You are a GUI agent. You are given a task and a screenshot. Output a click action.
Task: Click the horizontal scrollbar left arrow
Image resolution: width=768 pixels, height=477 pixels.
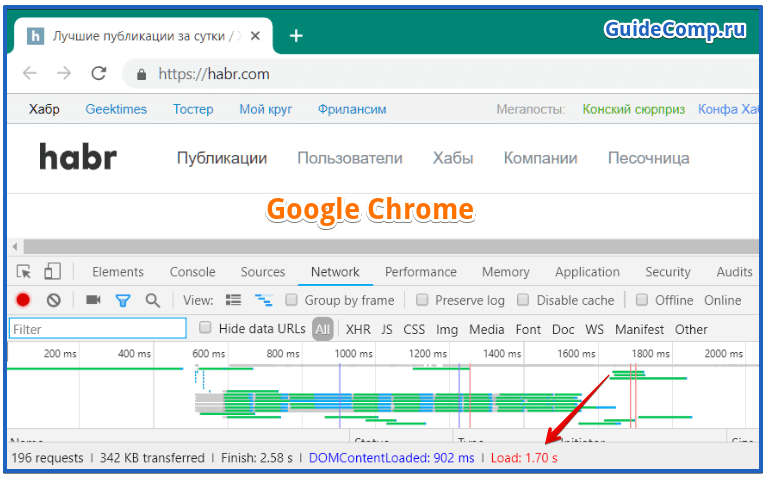tap(15, 246)
